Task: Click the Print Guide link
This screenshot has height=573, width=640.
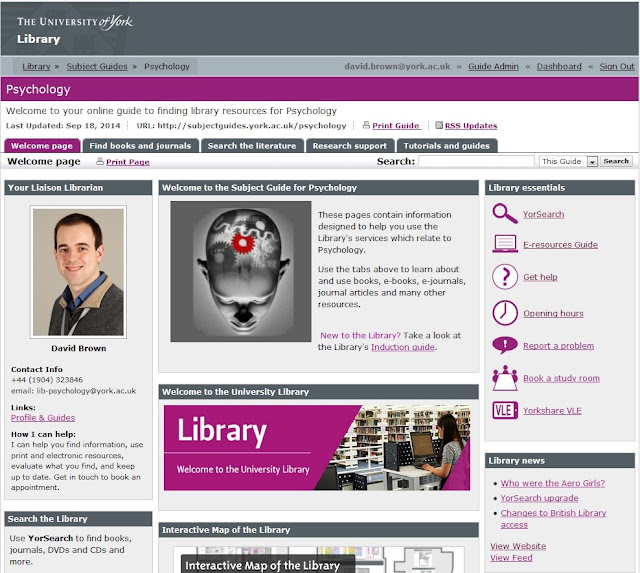Action: pyautogui.click(x=396, y=126)
